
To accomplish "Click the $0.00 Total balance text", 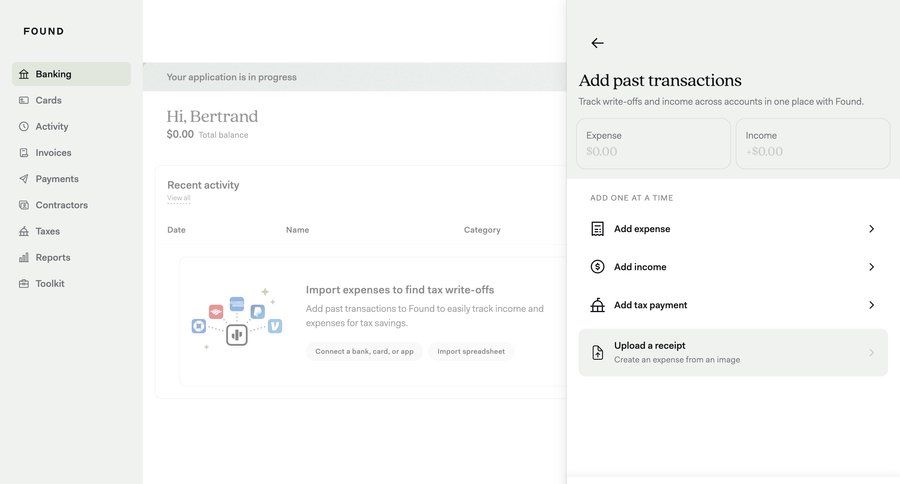I will point(207,134).
